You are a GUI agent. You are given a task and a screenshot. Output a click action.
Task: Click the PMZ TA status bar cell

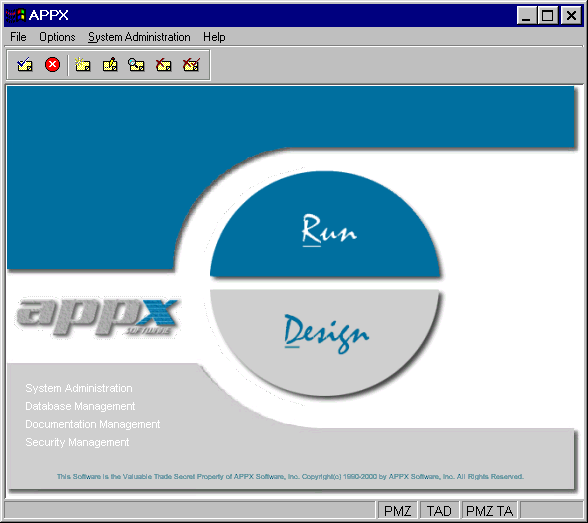click(x=489, y=511)
